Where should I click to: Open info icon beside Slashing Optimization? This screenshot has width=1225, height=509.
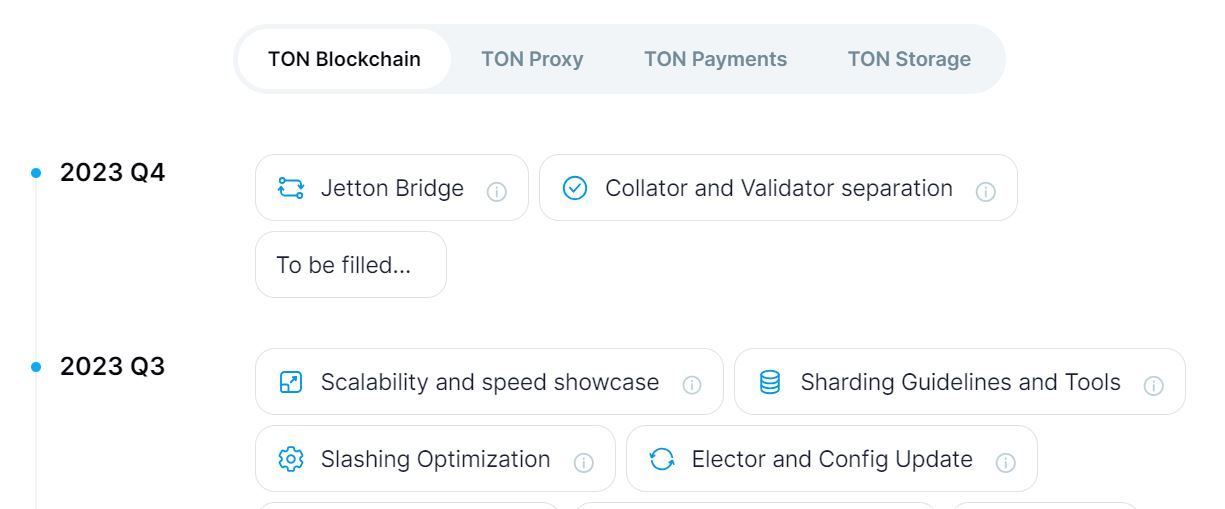click(x=582, y=461)
